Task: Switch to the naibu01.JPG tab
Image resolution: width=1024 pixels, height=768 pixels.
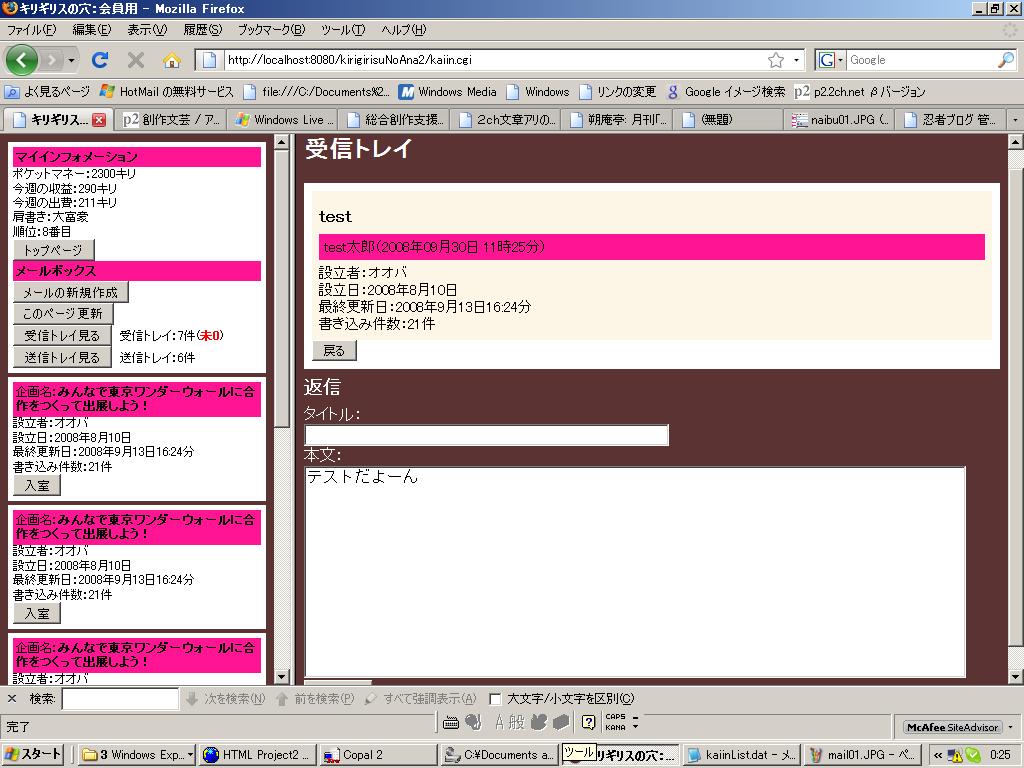Action: click(841, 120)
